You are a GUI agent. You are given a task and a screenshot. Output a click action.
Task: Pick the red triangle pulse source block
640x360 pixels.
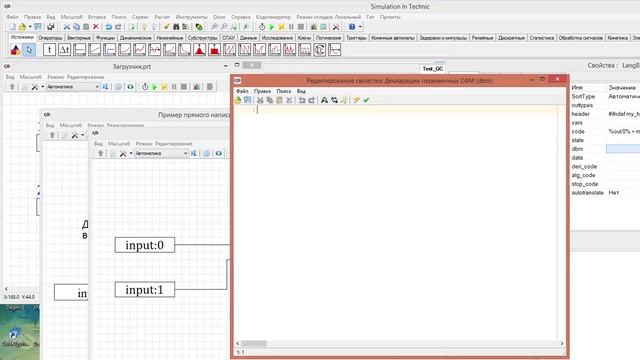pyautogui.click(x=200, y=50)
